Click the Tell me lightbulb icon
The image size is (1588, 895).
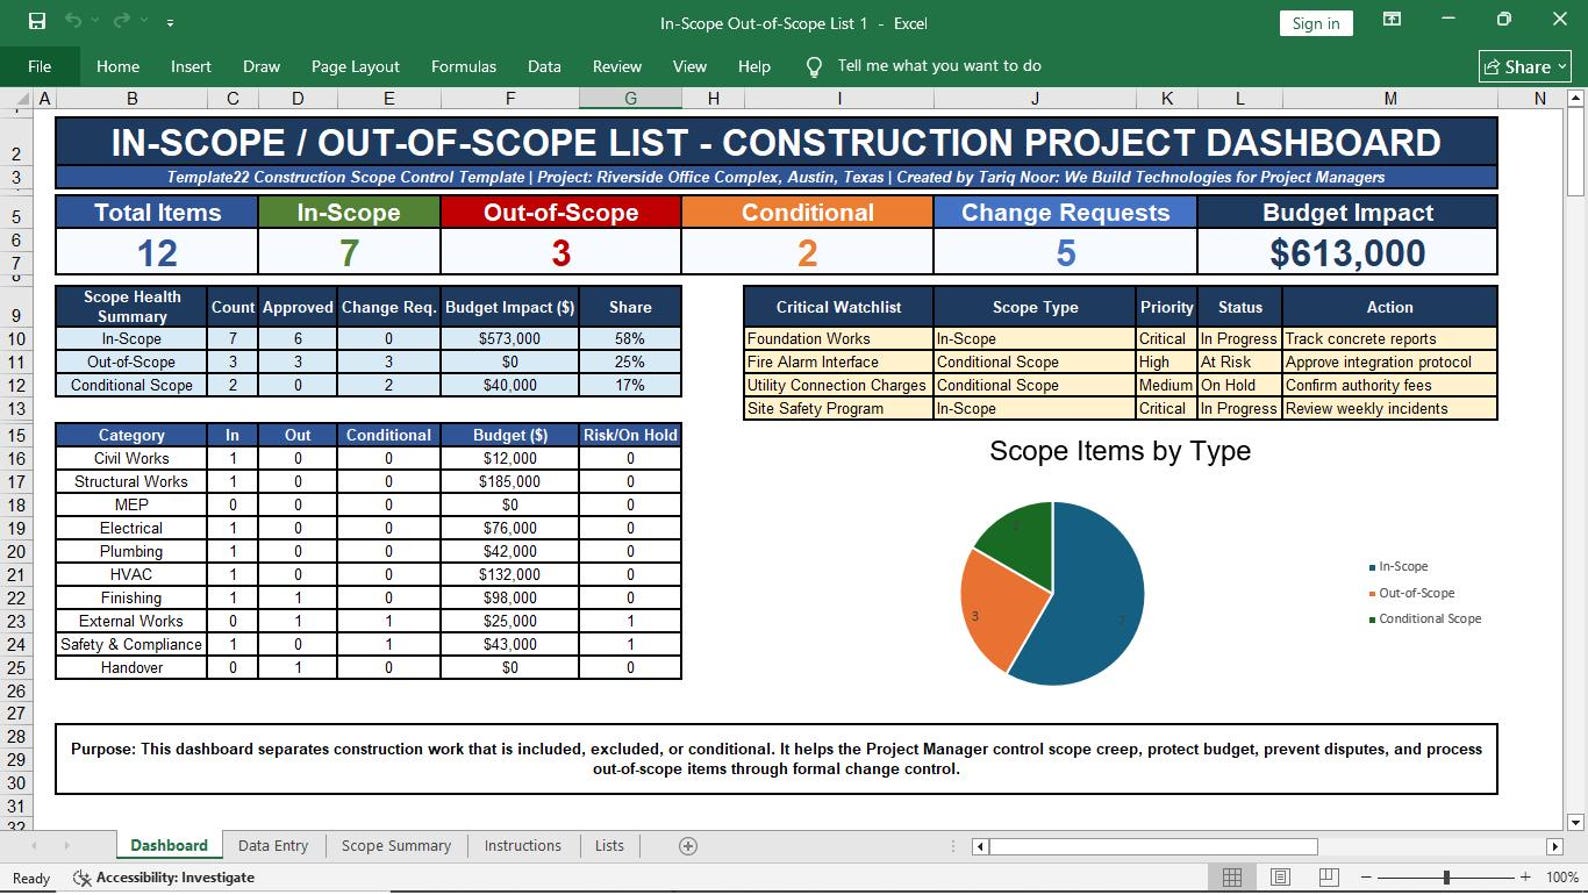814,67
